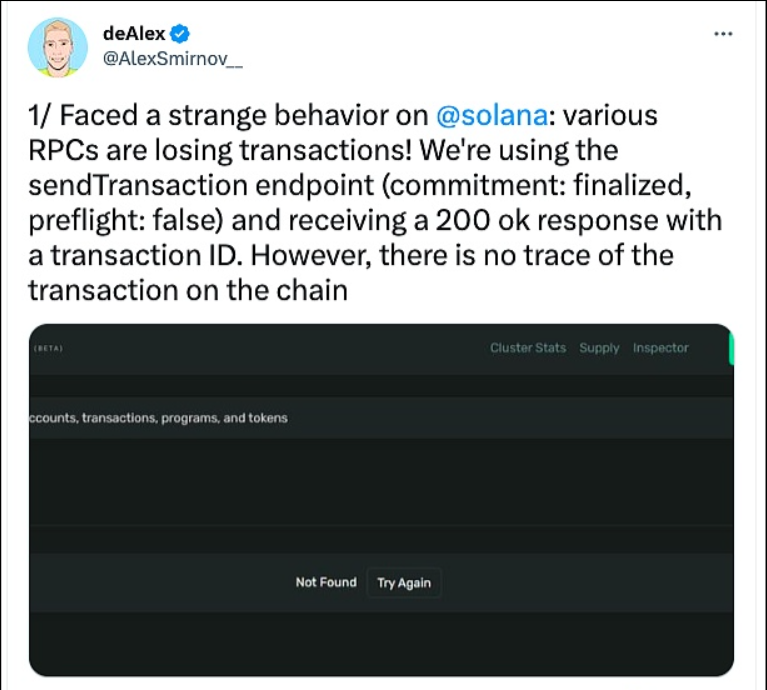
Task: Open the three-dot more options menu
Action: (x=722, y=33)
